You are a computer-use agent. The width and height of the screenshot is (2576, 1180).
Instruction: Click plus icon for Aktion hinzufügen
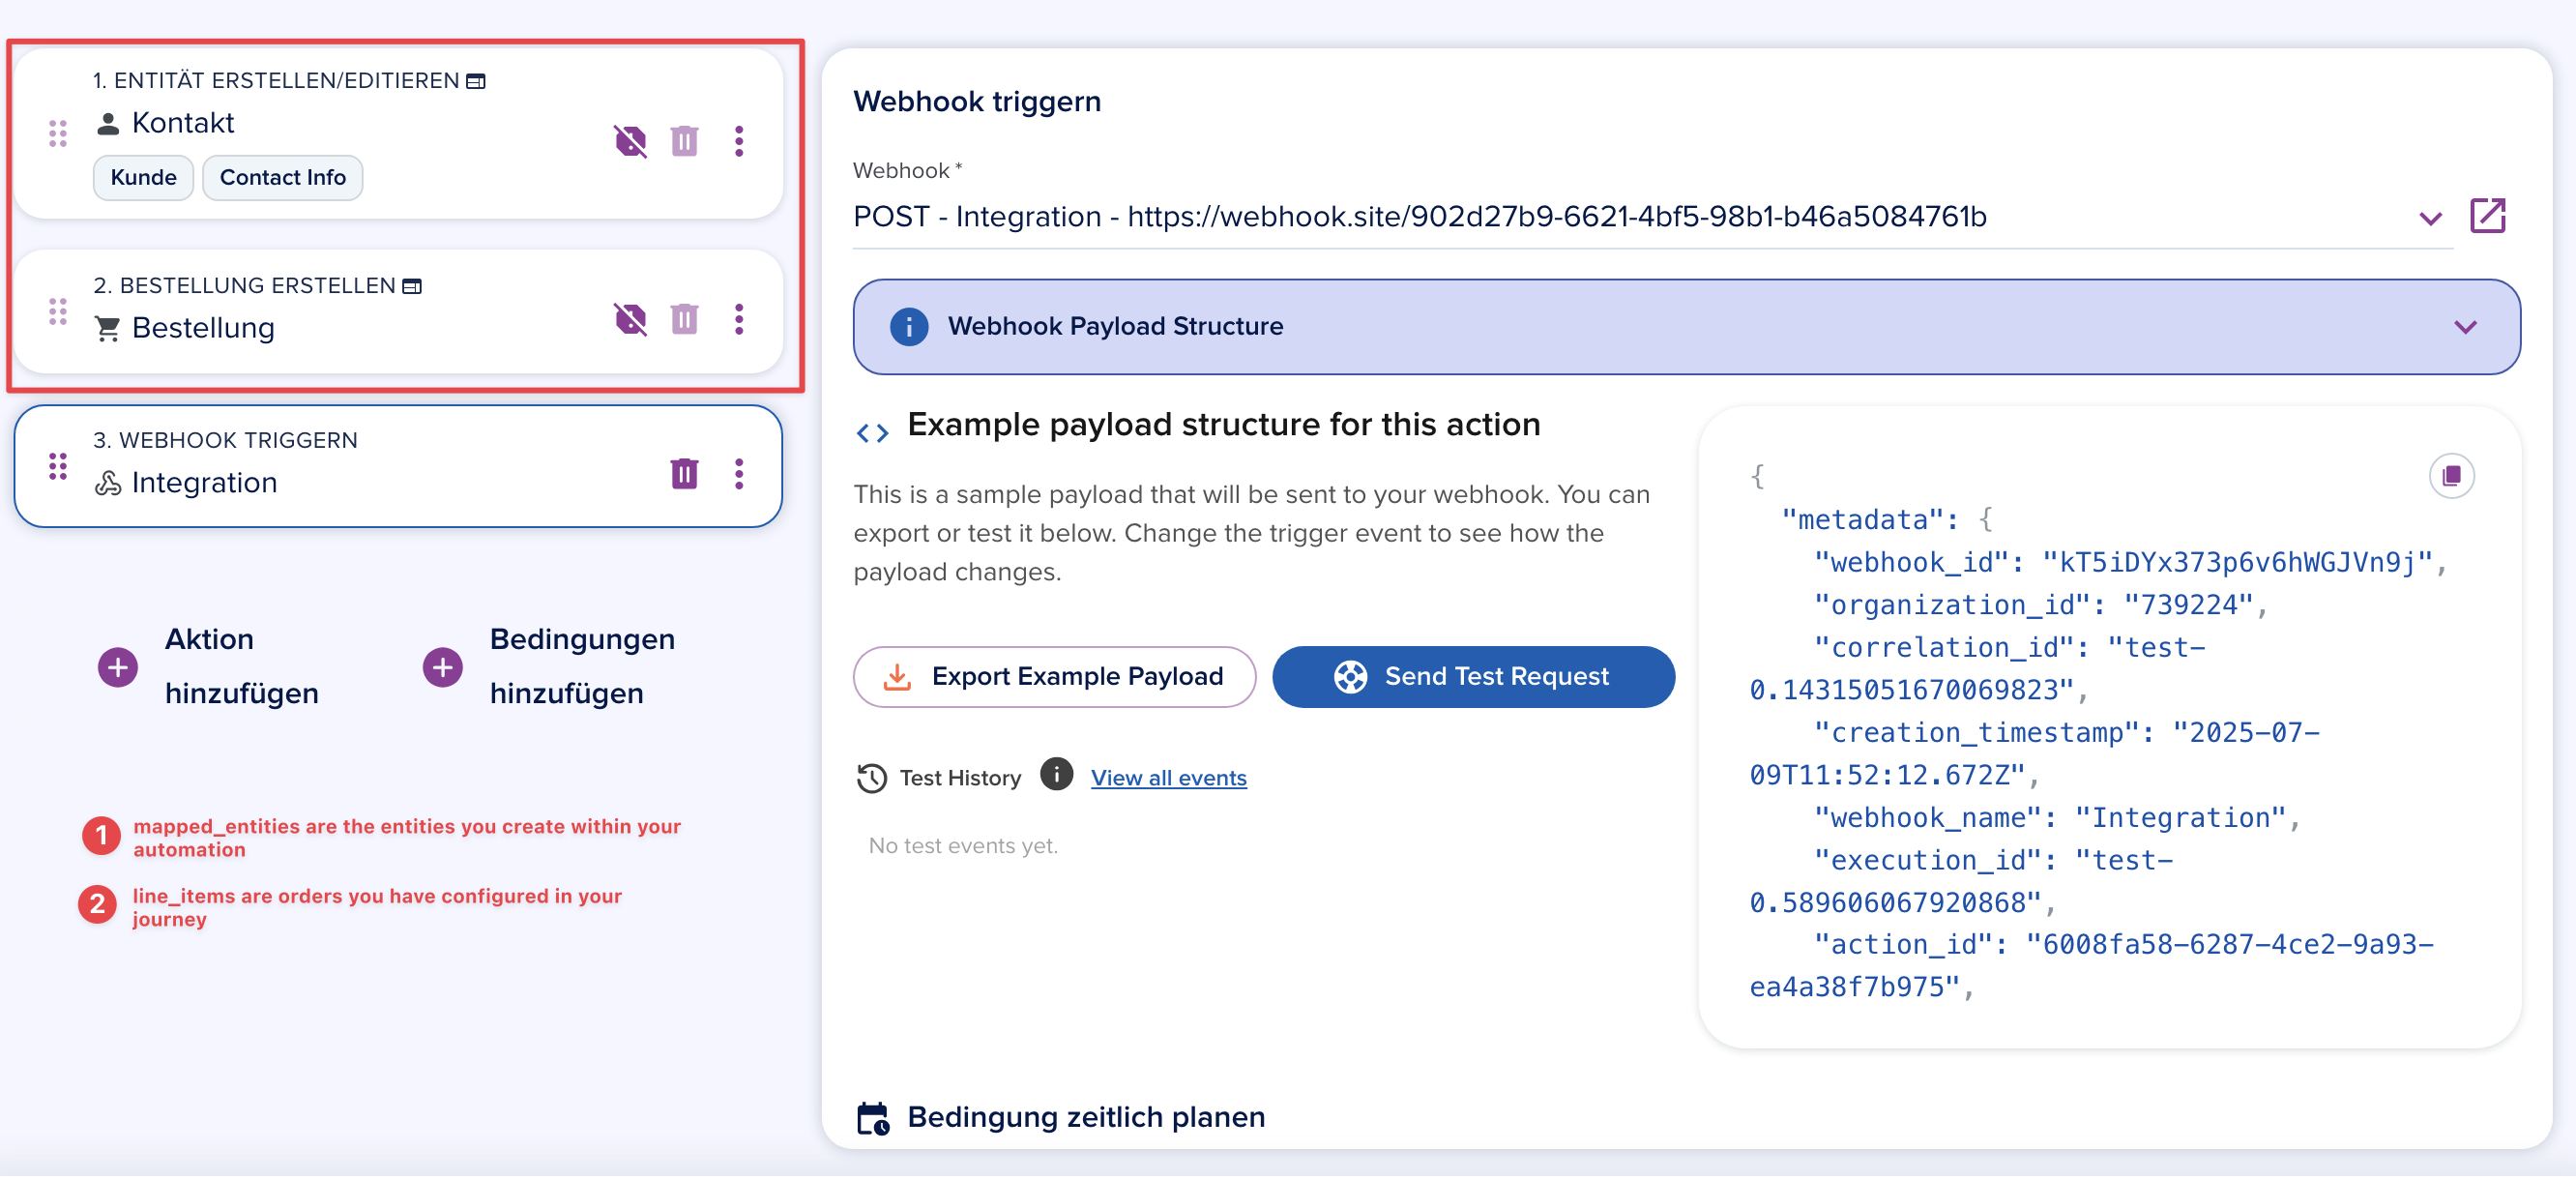coord(118,668)
